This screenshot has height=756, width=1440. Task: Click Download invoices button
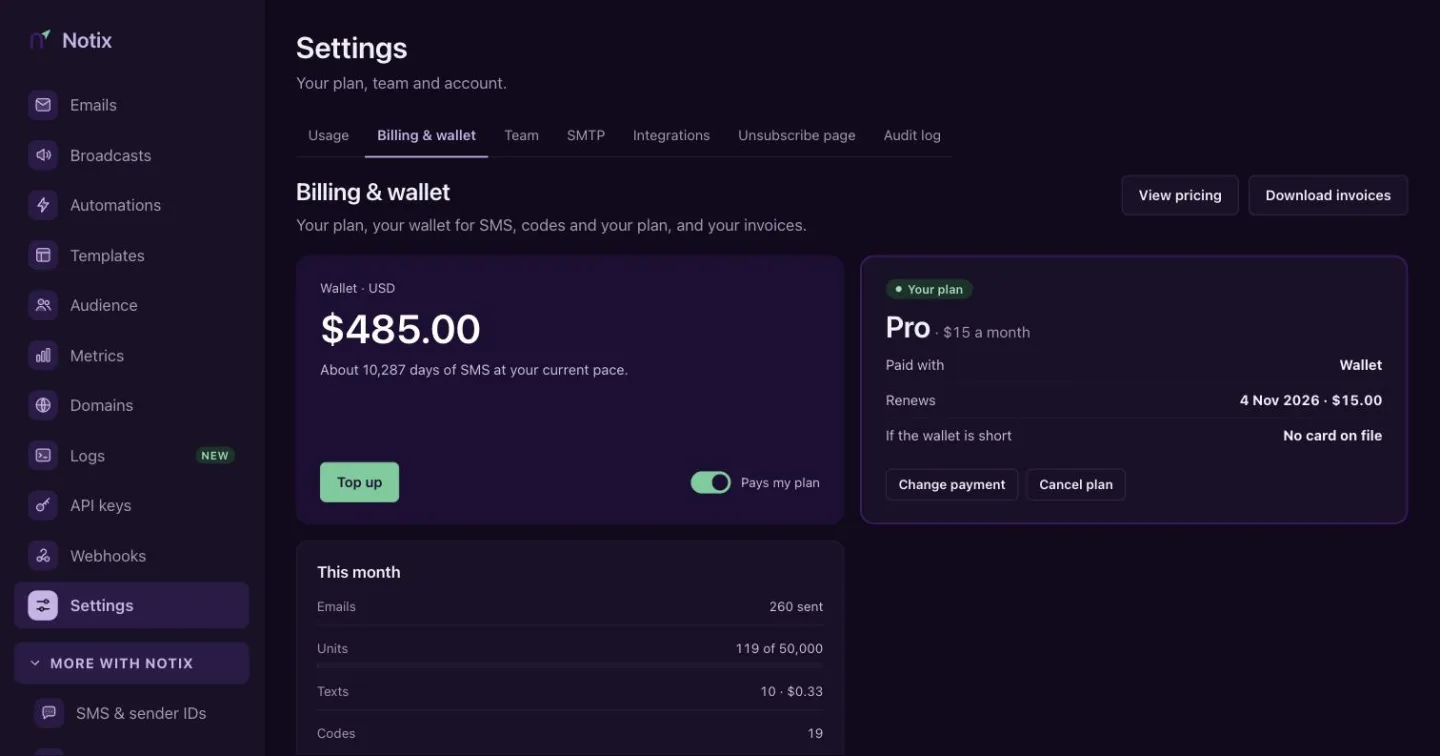tap(1328, 195)
